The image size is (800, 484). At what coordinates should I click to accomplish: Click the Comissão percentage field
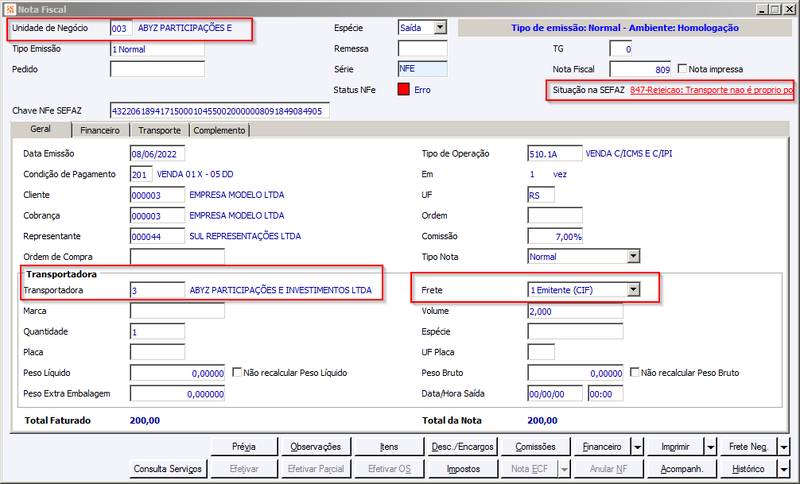coord(555,236)
